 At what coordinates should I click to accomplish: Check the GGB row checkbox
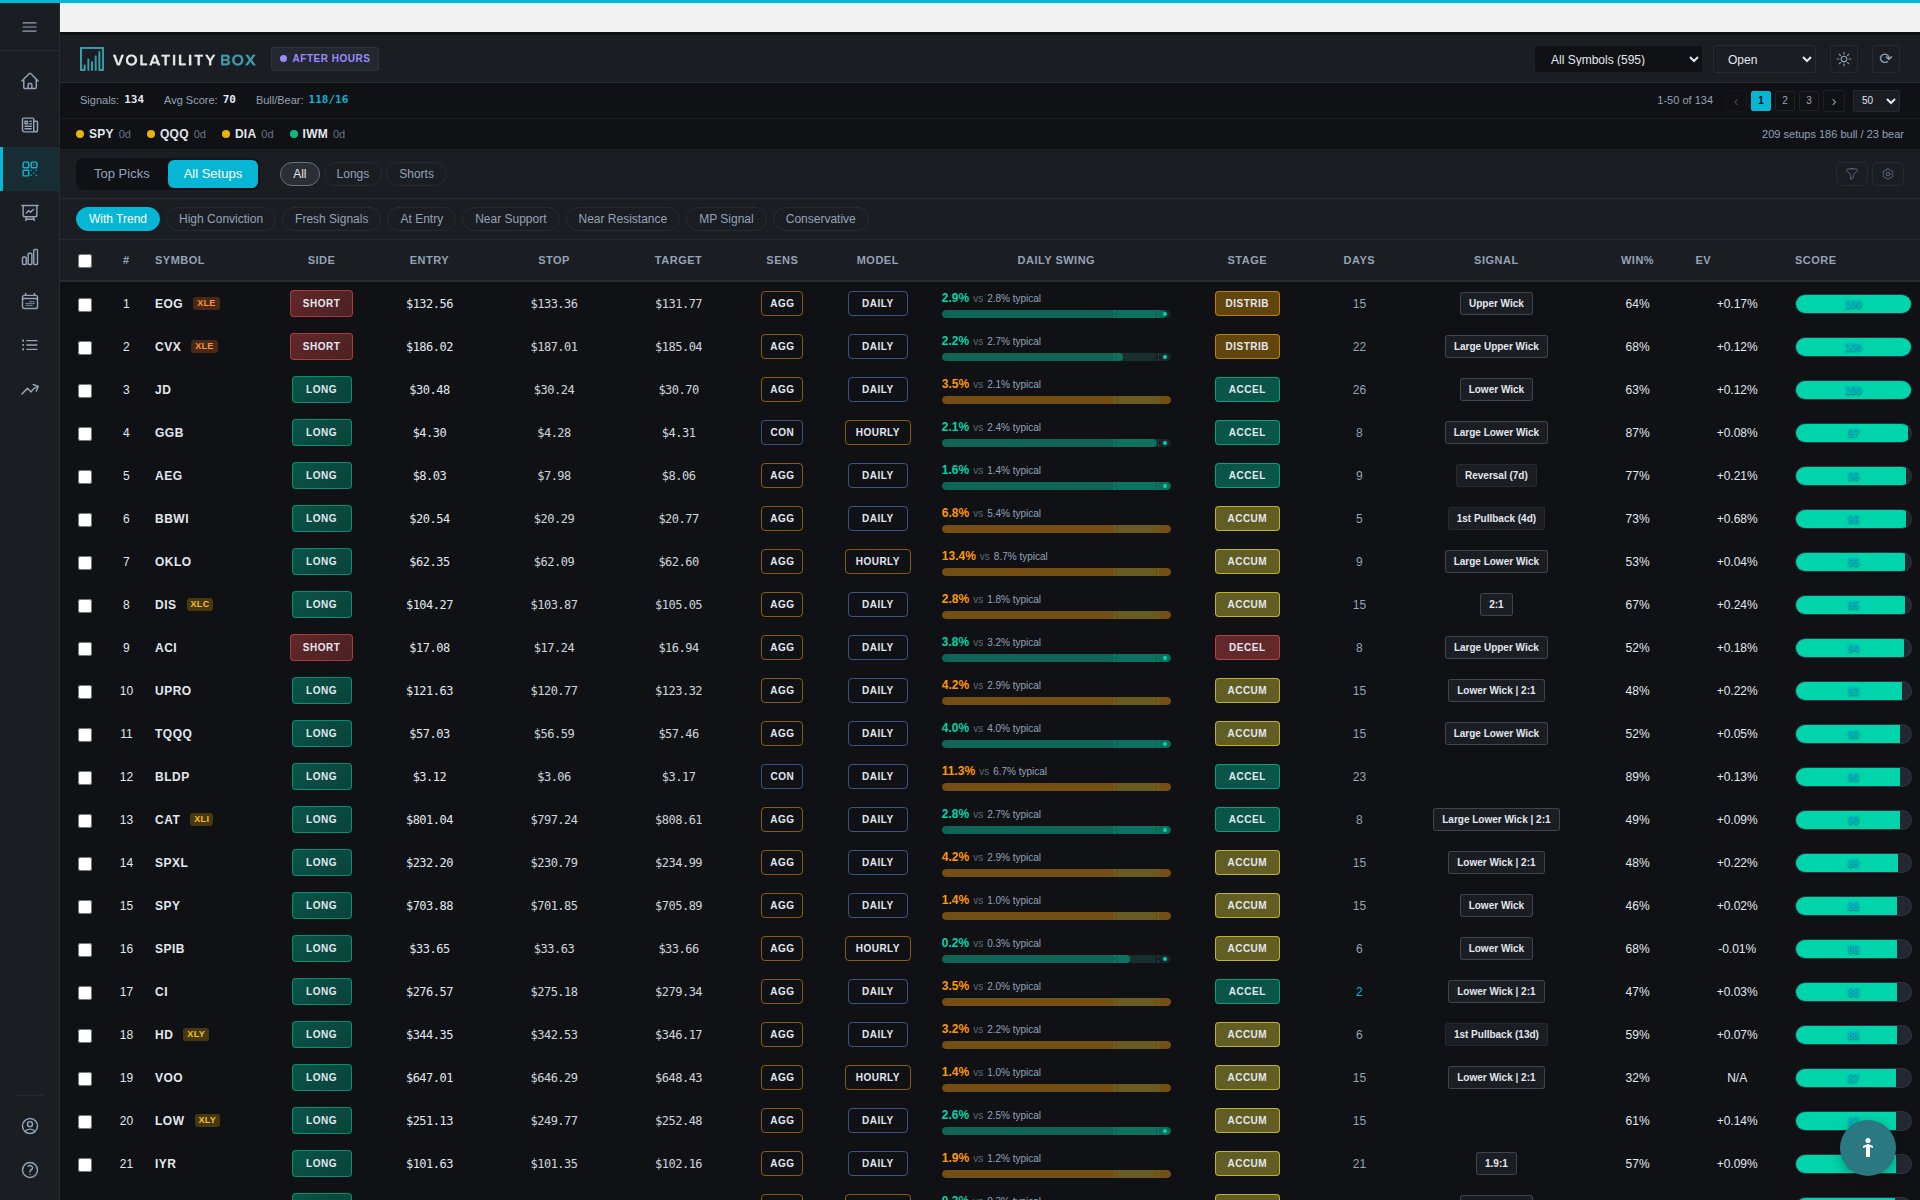(85, 434)
